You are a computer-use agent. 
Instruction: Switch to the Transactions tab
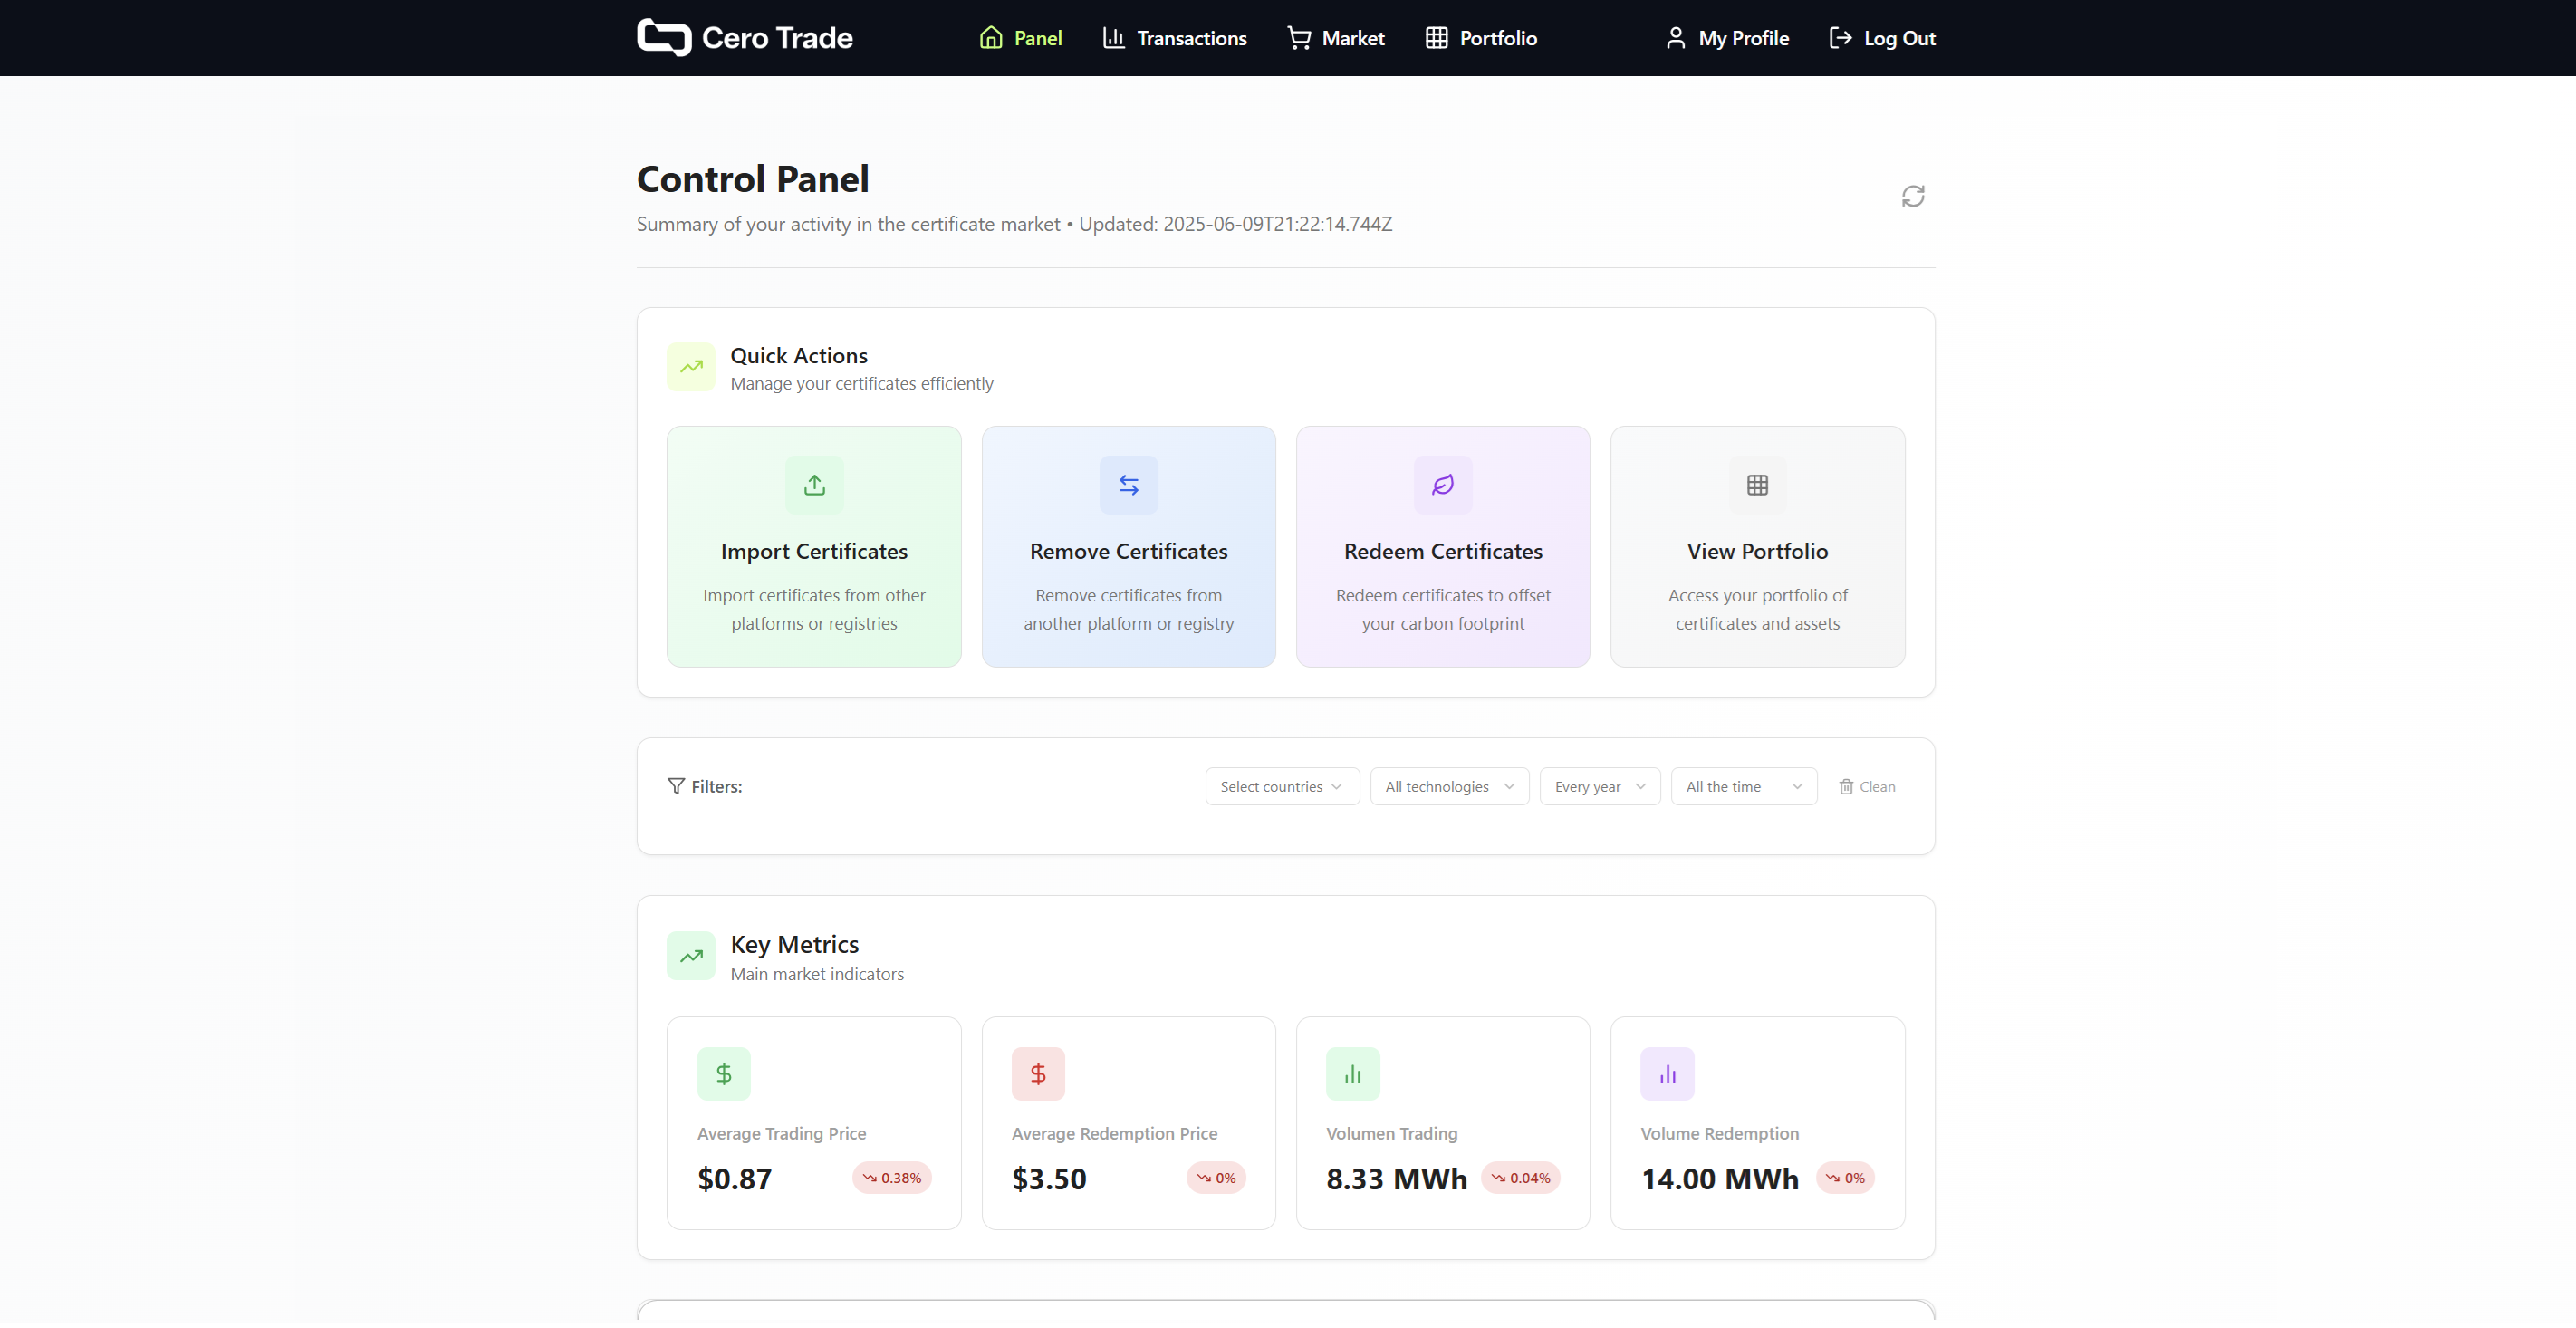(1175, 37)
